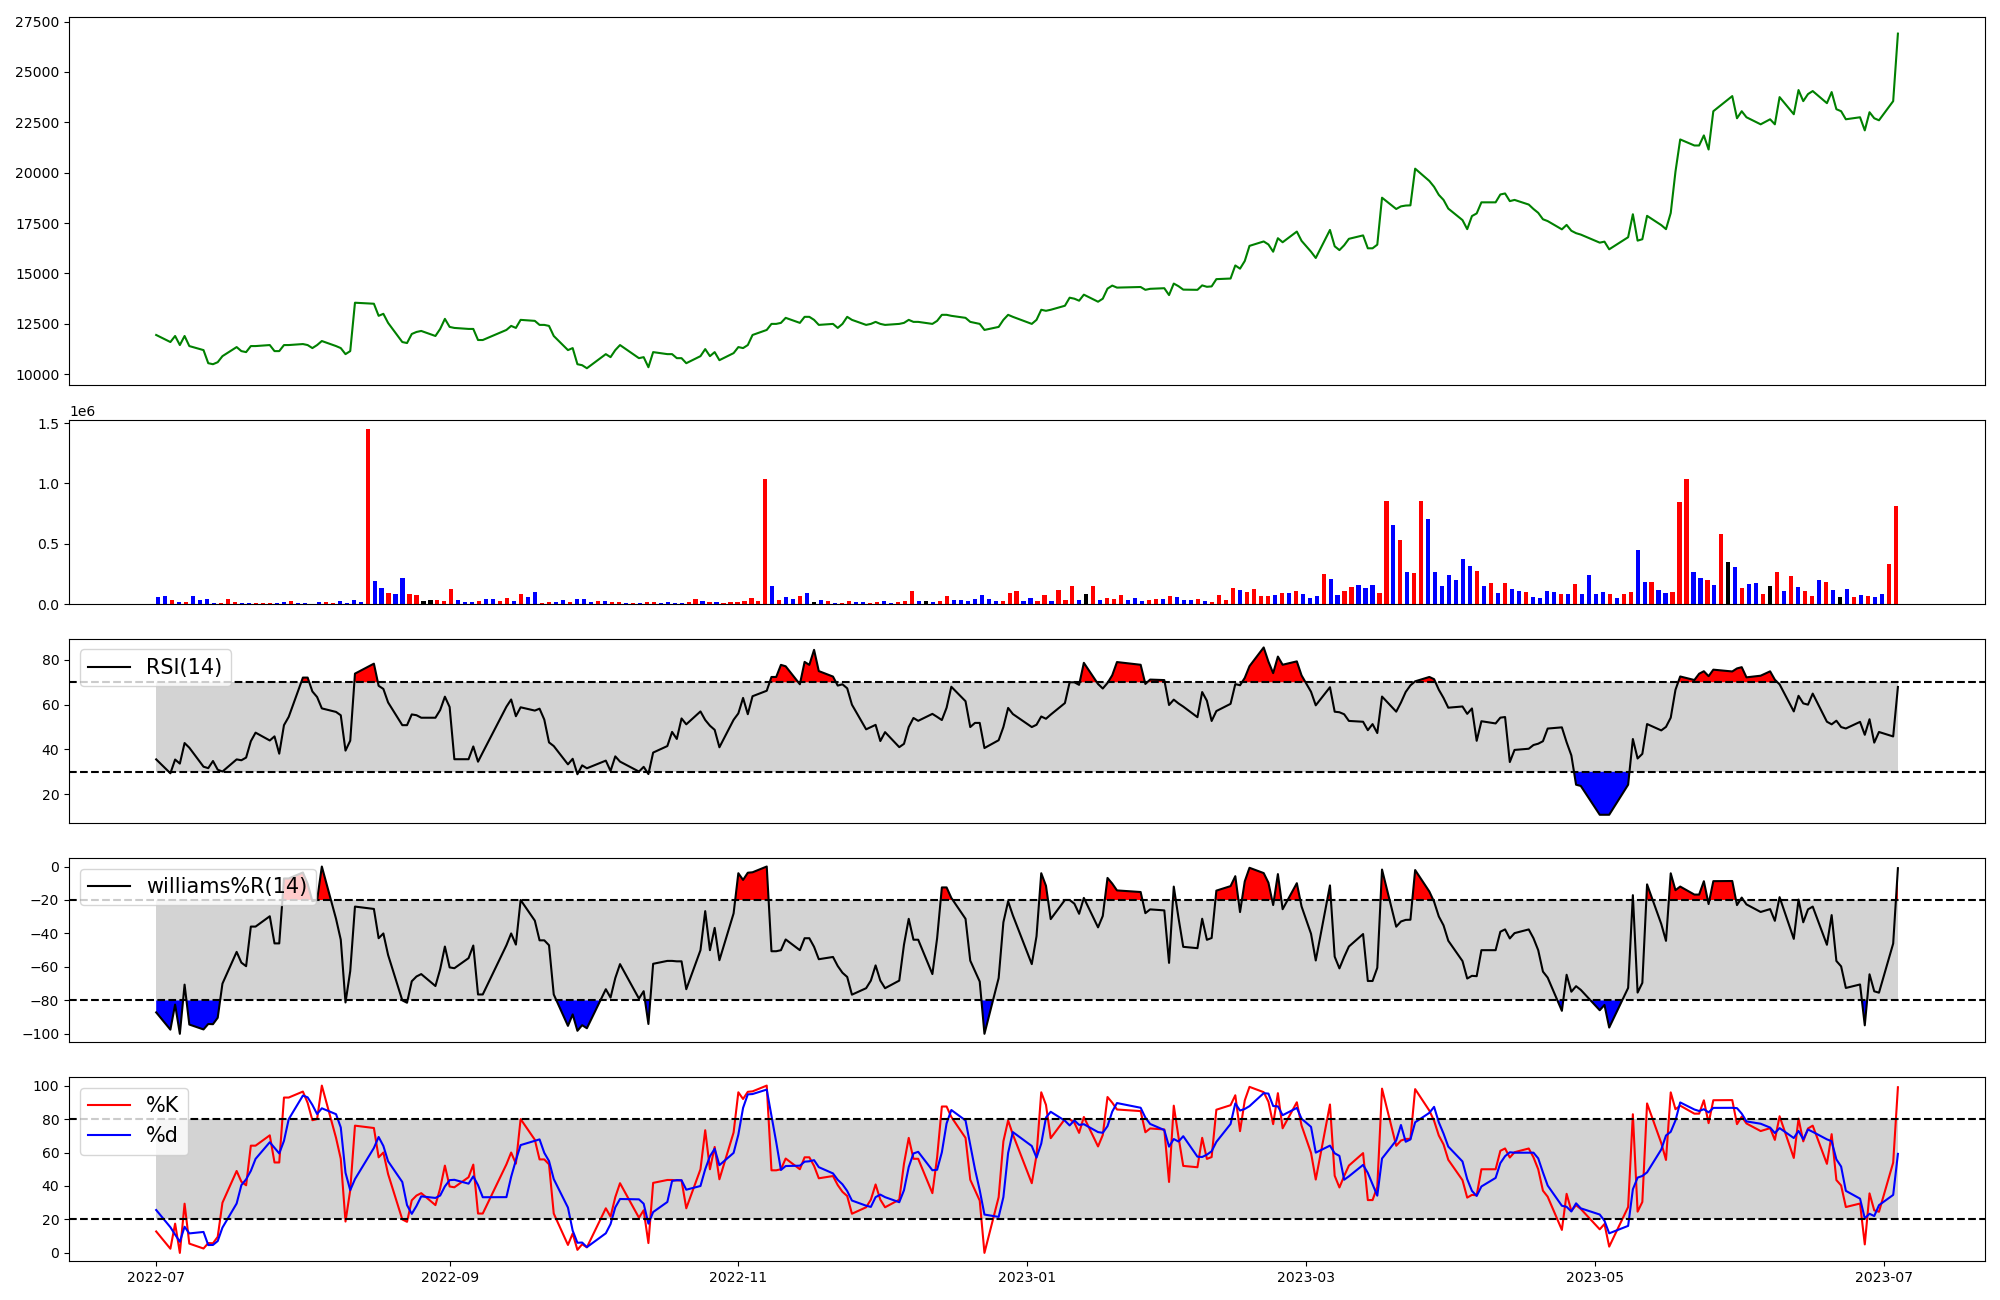Select the 2023-03 date label on x-axis
The height and width of the screenshot is (1300, 2000).
point(1306,1277)
